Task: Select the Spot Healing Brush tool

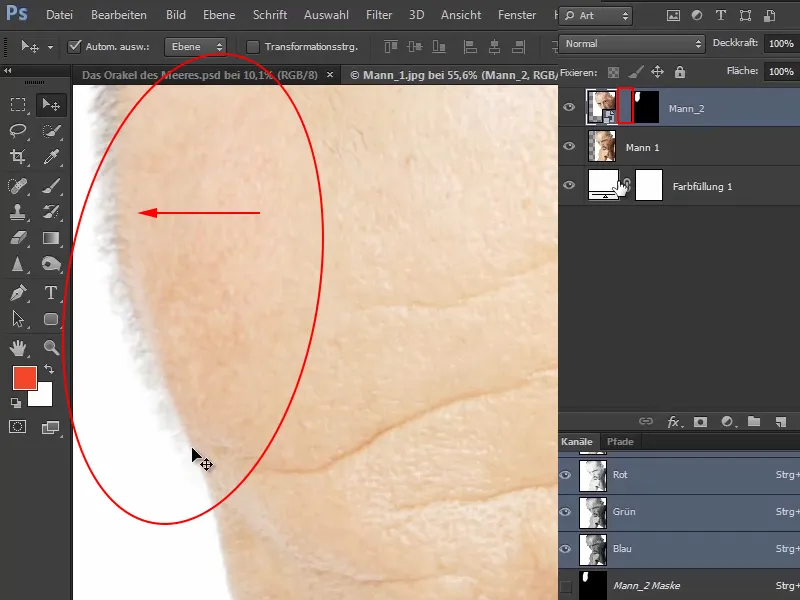Action: 18,186
